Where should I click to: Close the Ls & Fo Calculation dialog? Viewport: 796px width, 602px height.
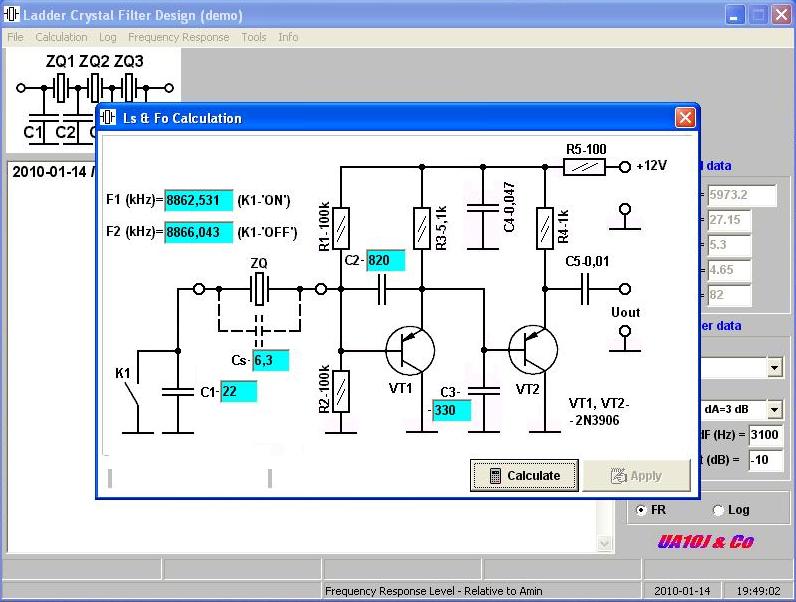click(685, 118)
